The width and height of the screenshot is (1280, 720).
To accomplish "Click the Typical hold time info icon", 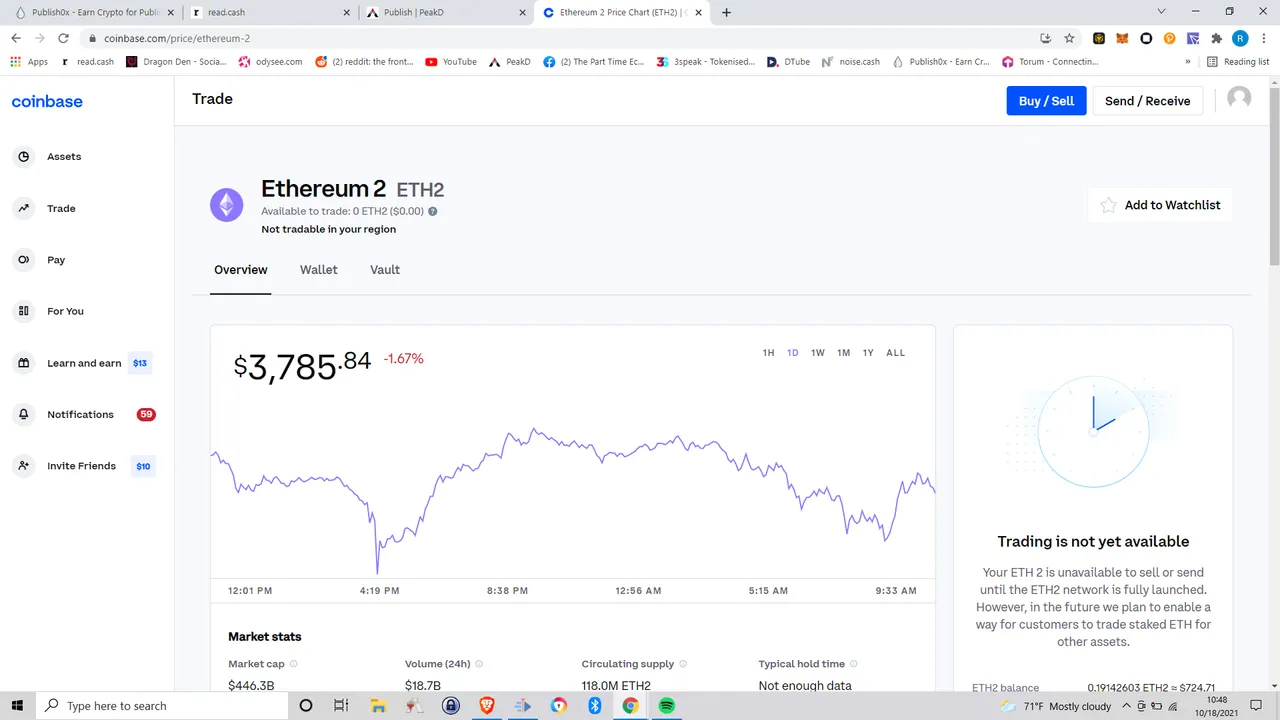I will [x=854, y=664].
